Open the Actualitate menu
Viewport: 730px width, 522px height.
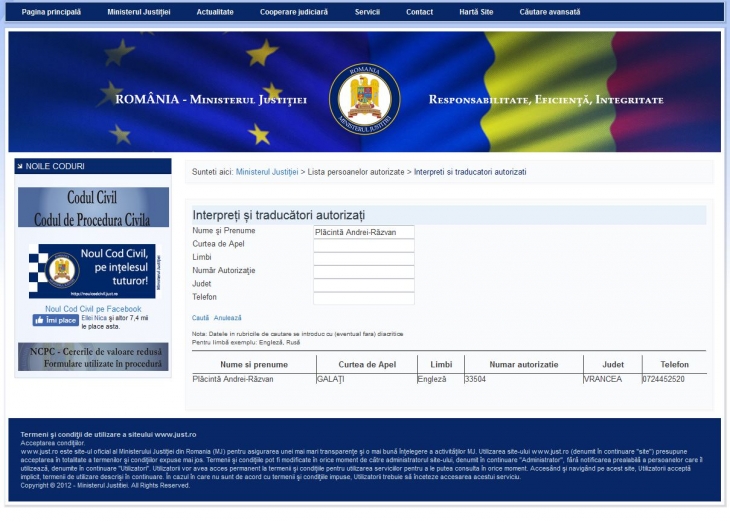[214, 12]
